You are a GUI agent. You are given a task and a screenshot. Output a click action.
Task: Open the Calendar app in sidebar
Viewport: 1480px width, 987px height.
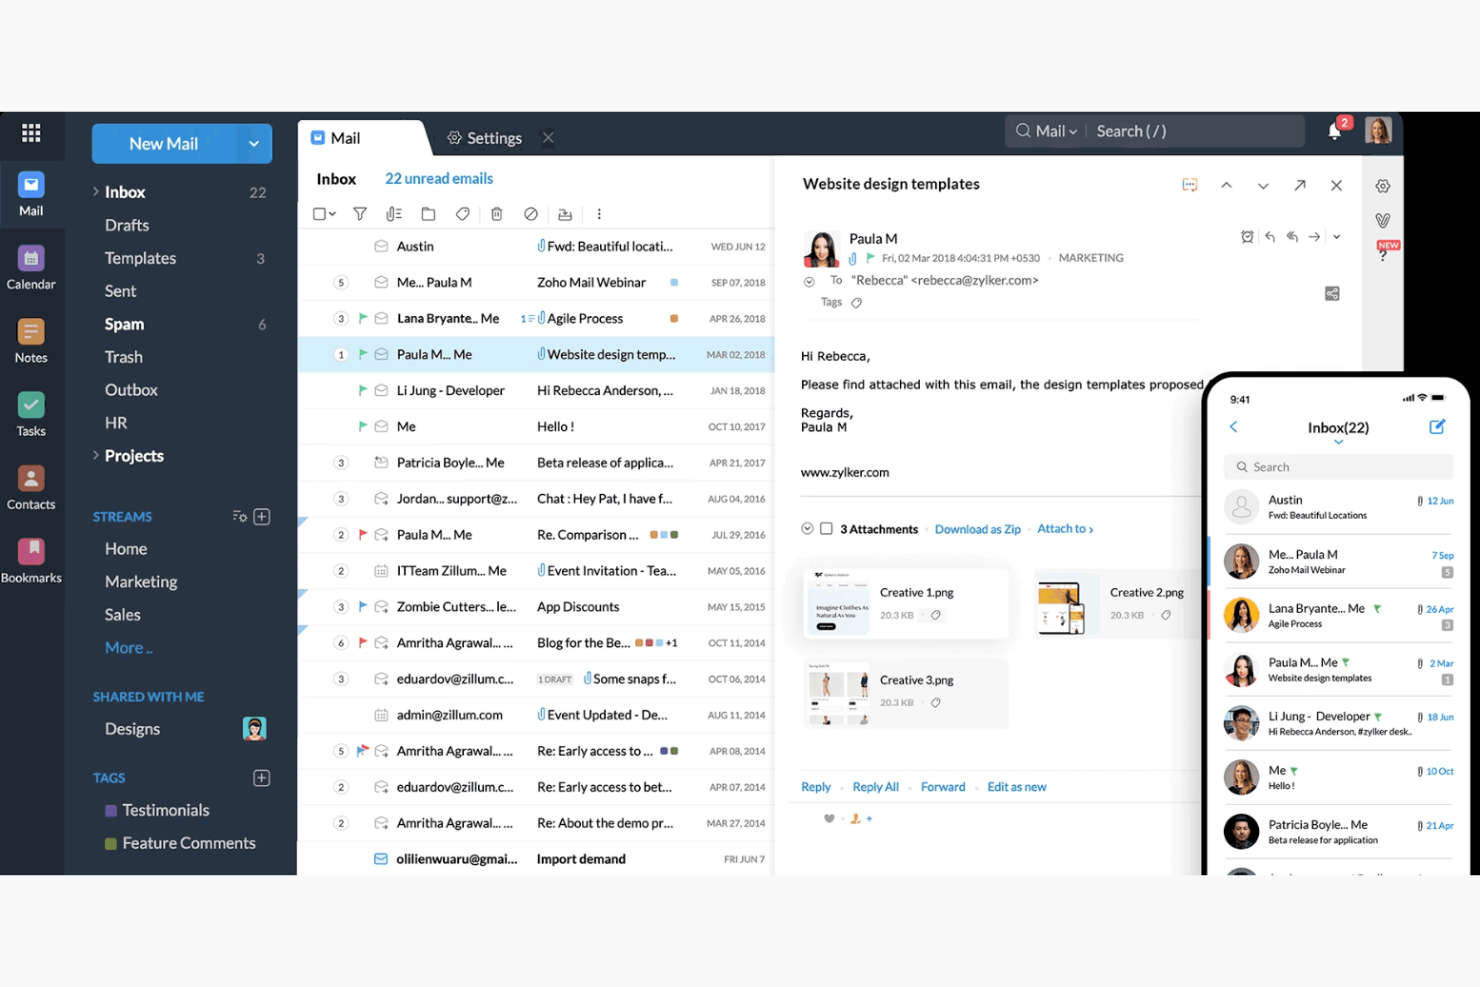coord(31,268)
